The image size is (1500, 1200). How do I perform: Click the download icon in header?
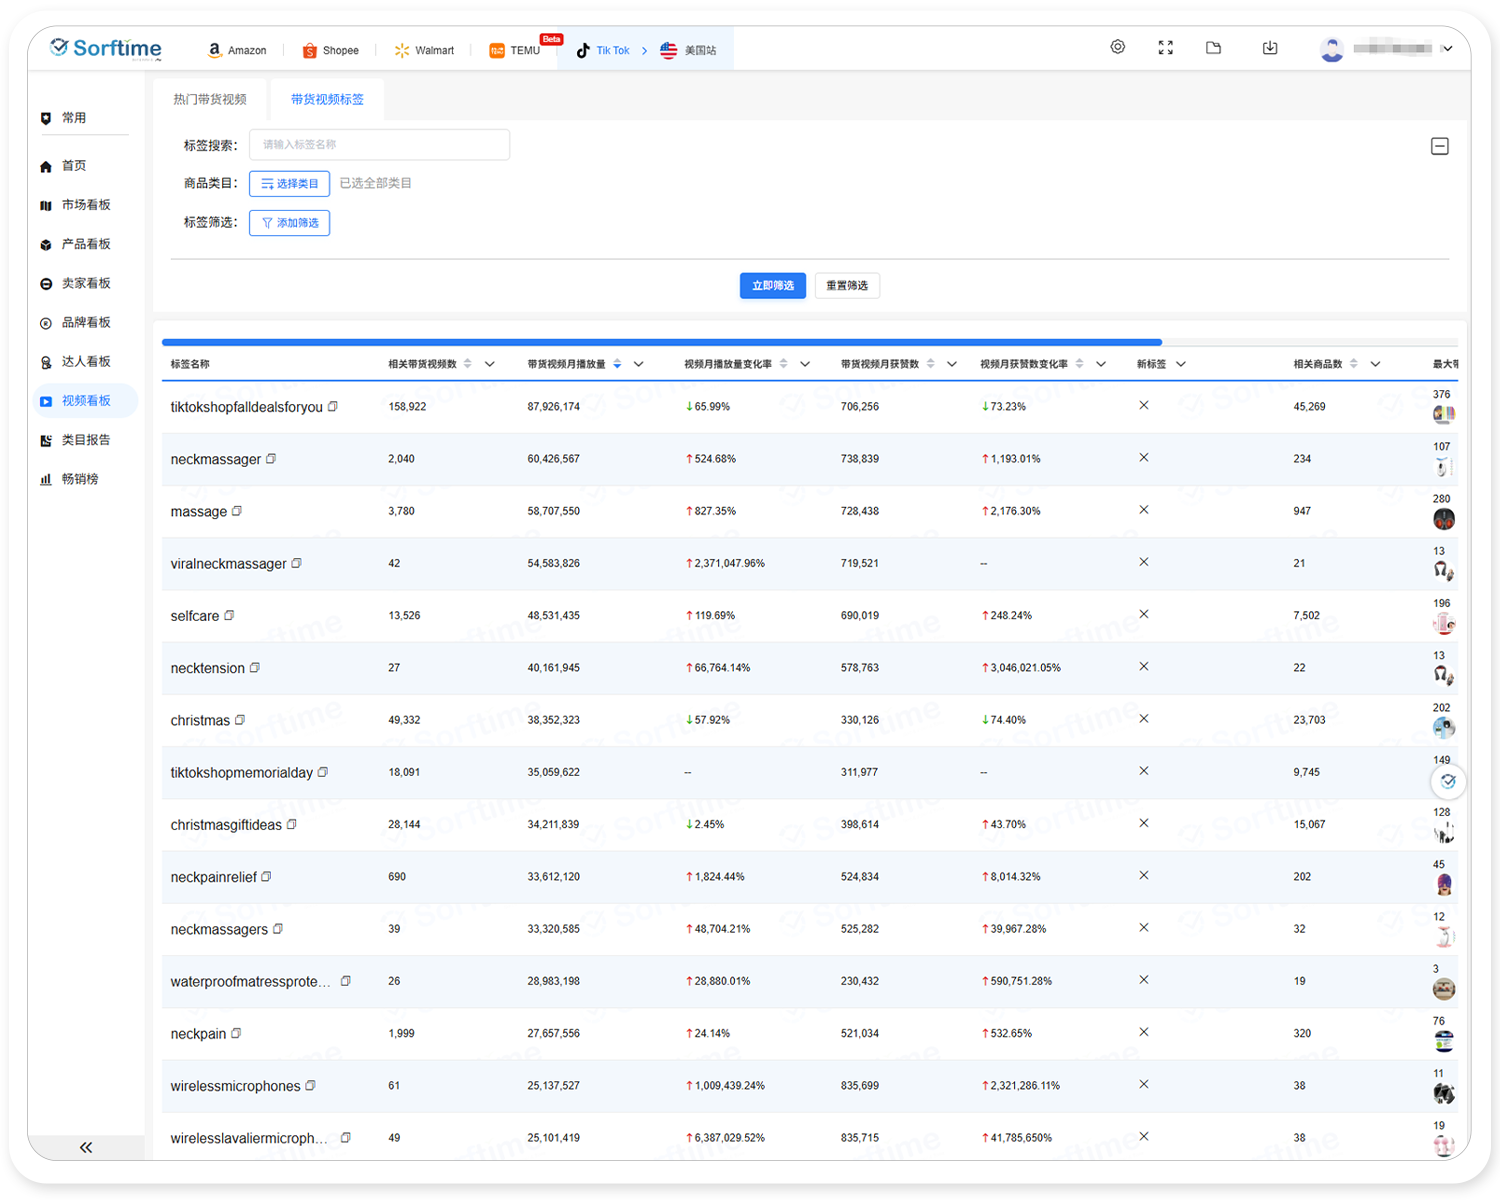tap(1270, 47)
